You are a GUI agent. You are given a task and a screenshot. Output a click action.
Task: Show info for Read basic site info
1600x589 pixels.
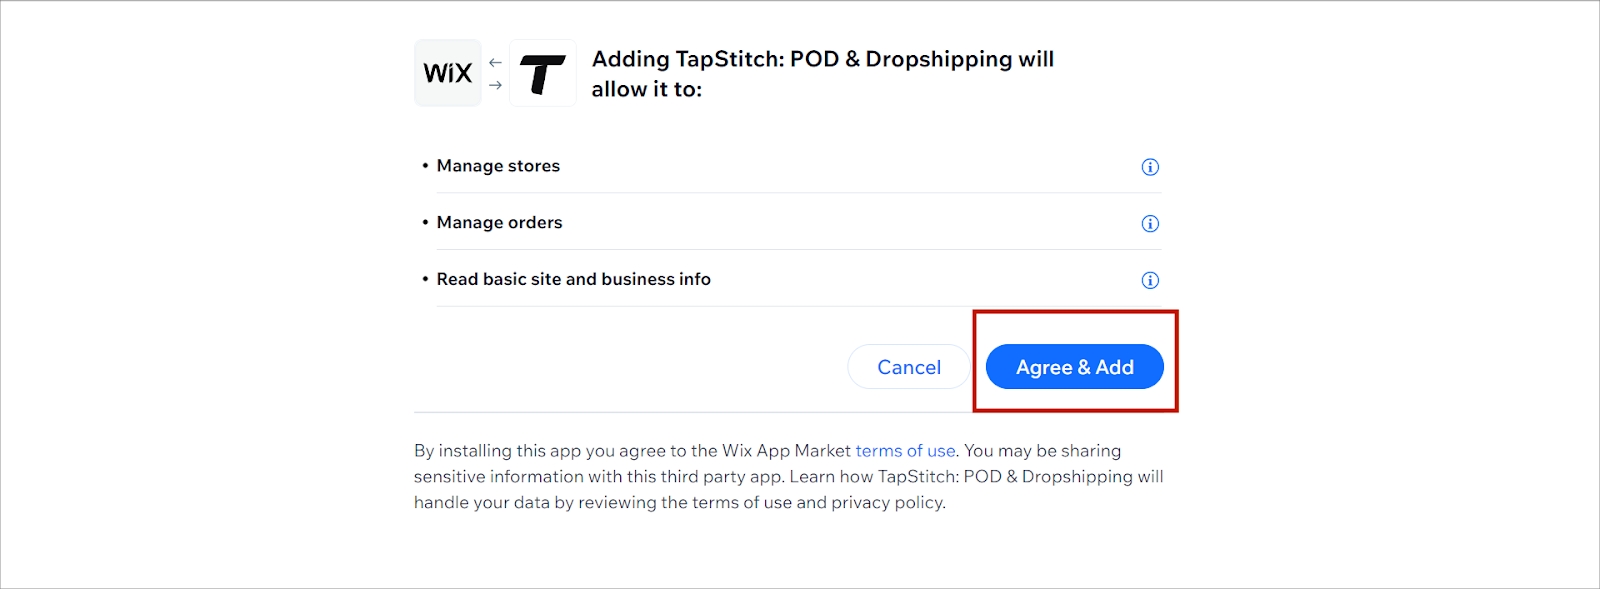pyautogui.click(x=1150, y=280)
